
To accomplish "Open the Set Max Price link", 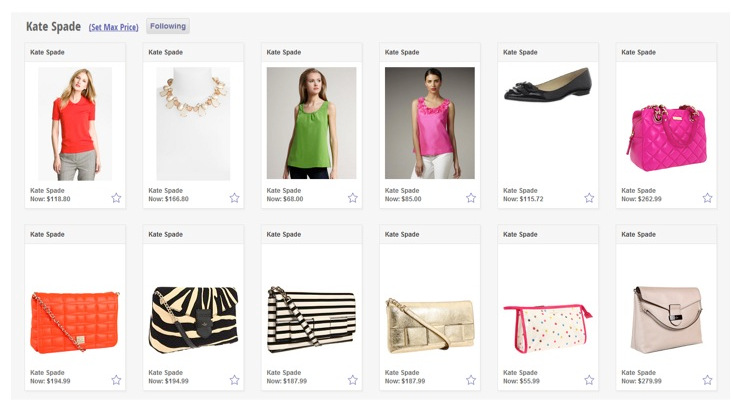I will tap(114, 27).
